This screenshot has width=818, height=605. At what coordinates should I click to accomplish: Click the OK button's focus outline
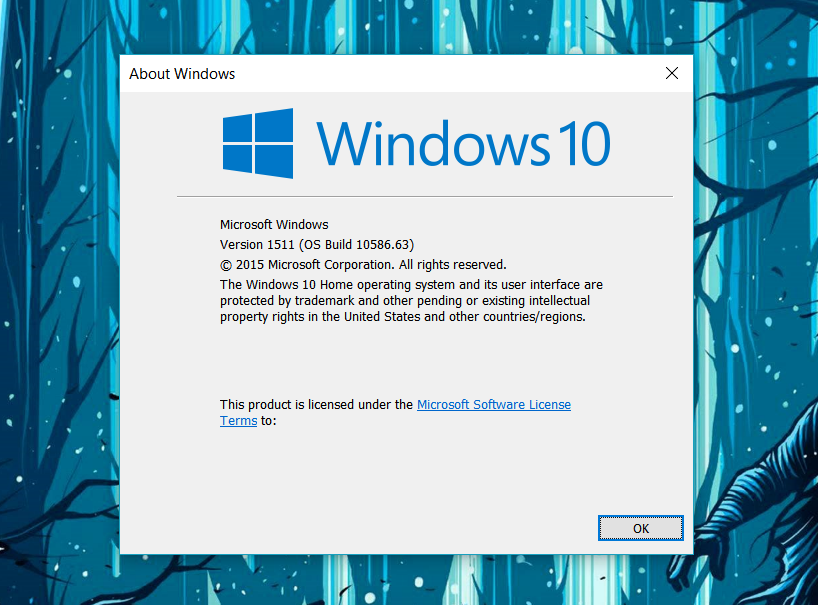tap(640, 528)
